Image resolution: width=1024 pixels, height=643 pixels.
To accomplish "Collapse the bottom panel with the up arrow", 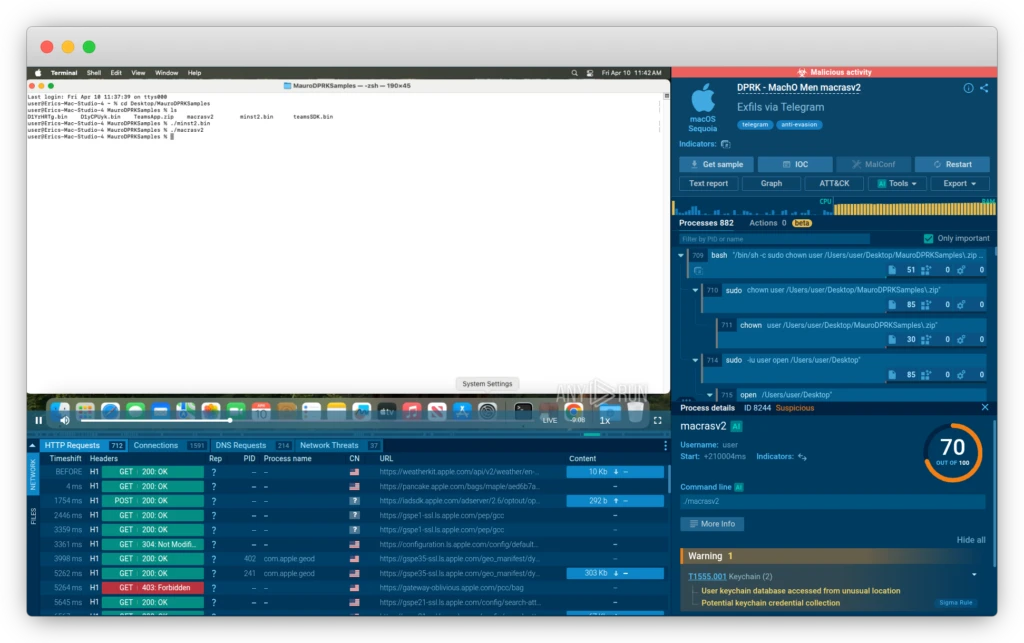I will (32, 445).
